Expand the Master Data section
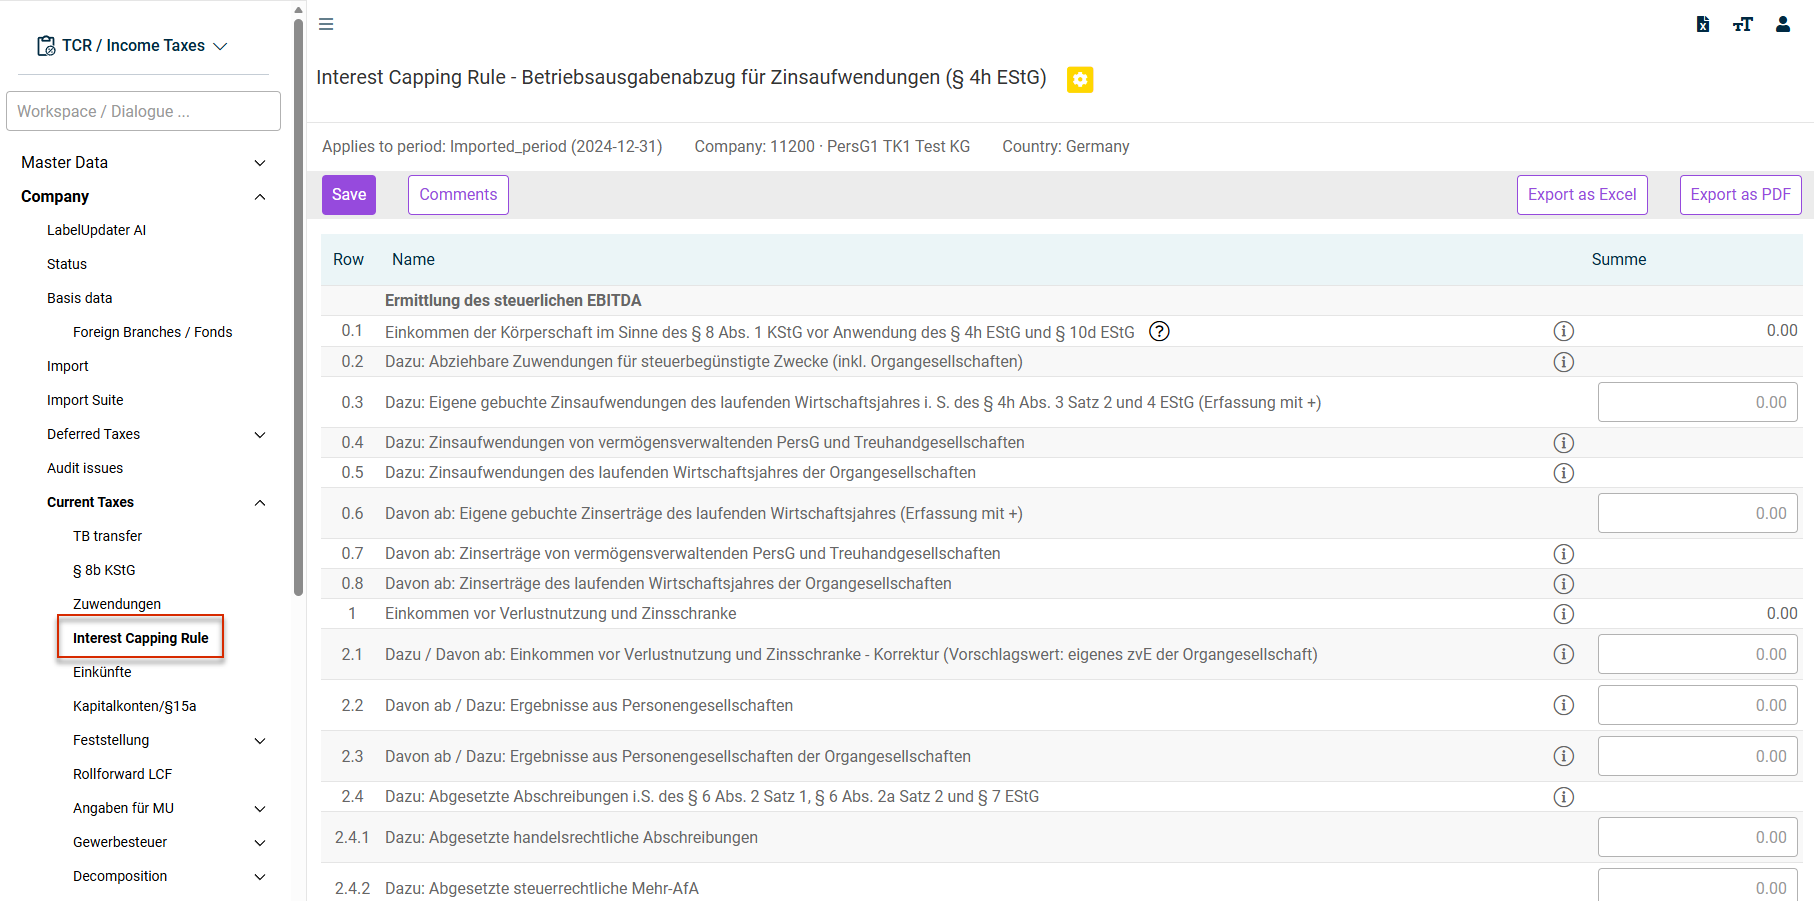Viewport: 1814px width, 901px height. 260,163
